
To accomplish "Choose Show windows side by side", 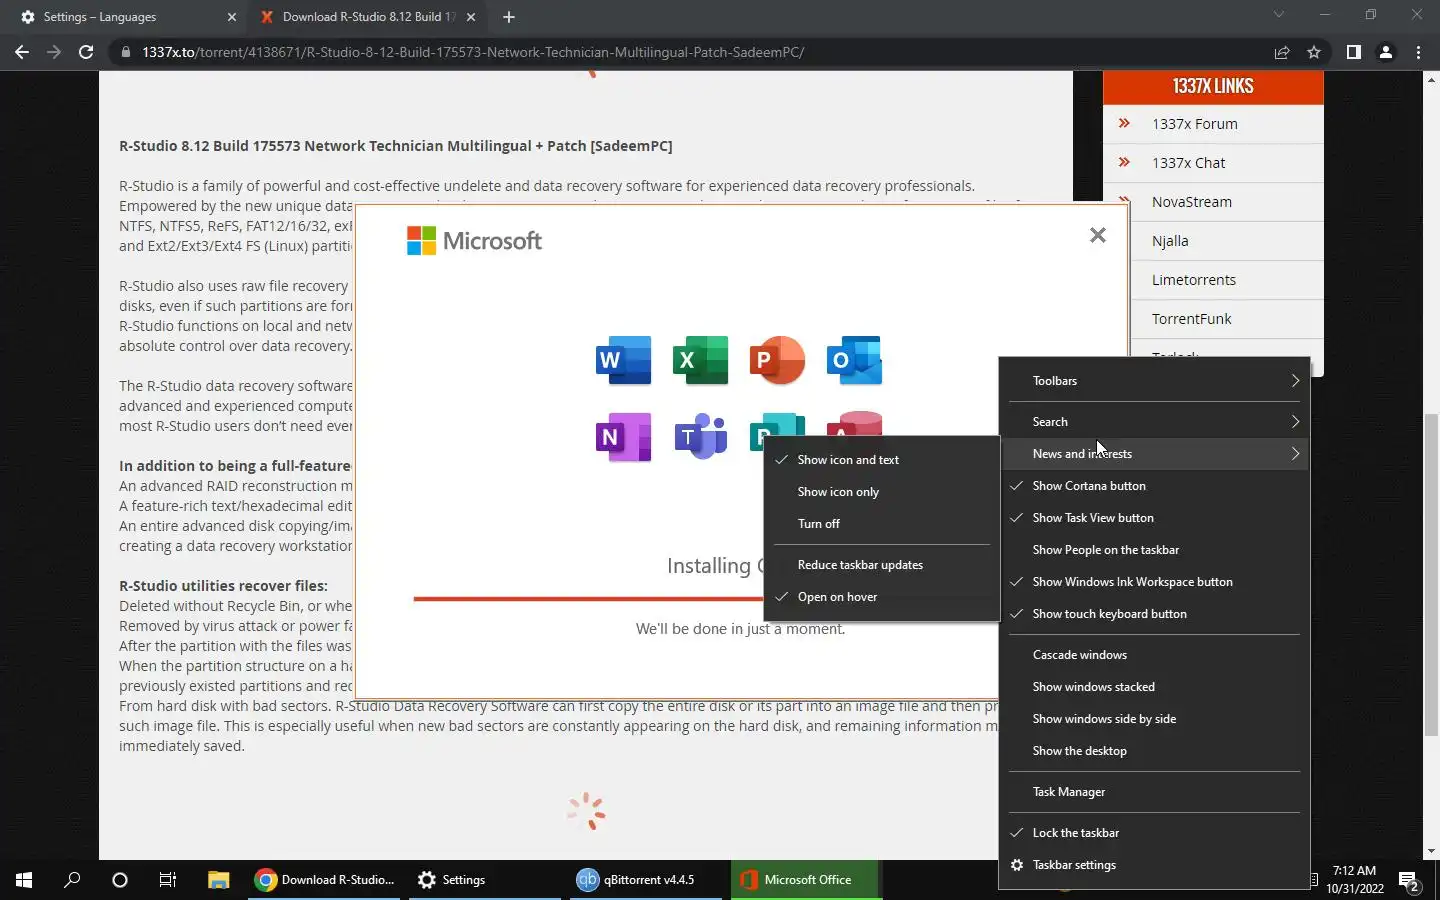I will click(x=1154, y=719).
